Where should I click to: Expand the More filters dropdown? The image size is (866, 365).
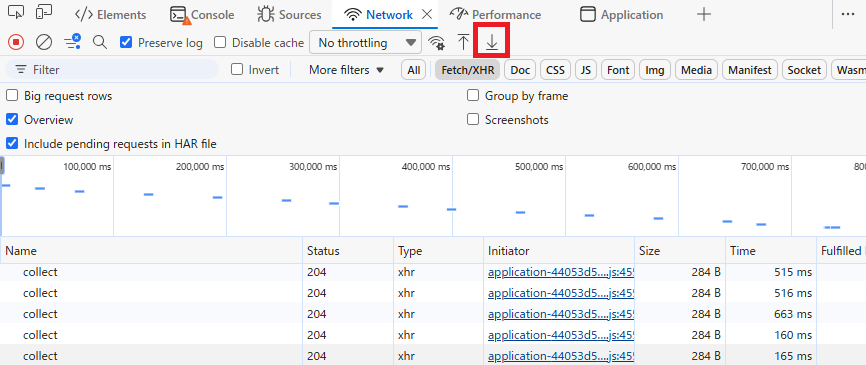[x=346, y=70]
